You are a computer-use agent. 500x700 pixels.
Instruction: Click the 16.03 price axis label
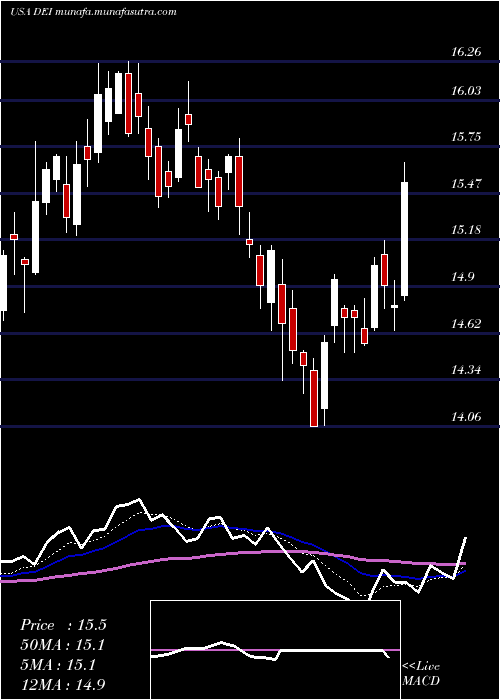point(466,91)
